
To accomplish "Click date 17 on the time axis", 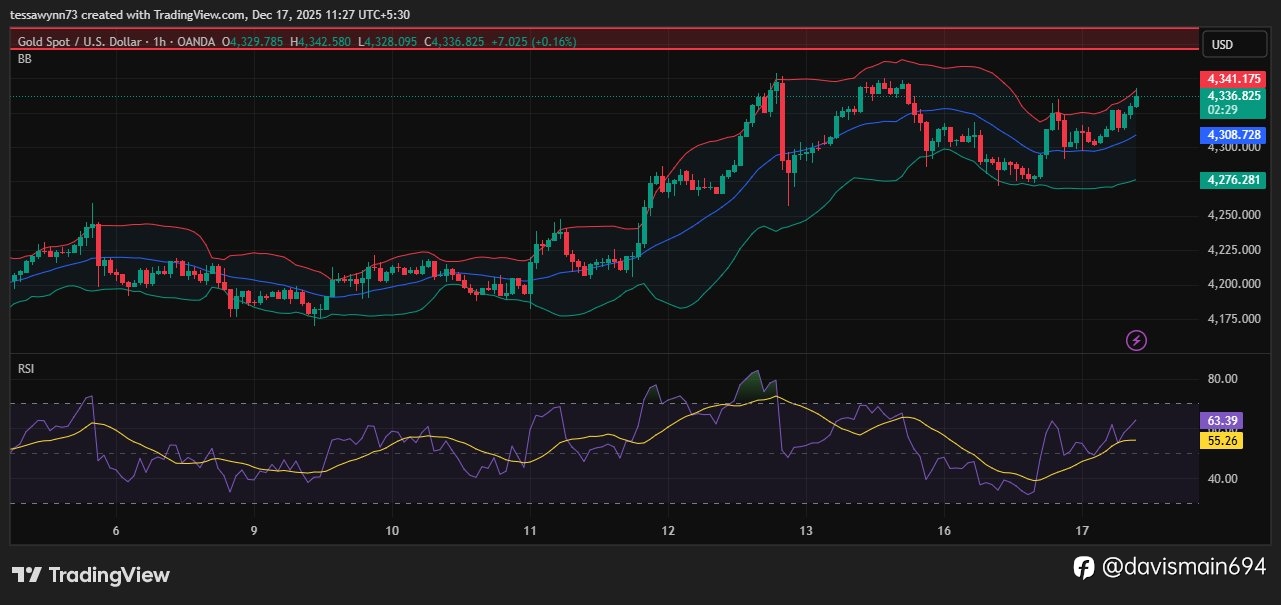I will click(1082, 530).
